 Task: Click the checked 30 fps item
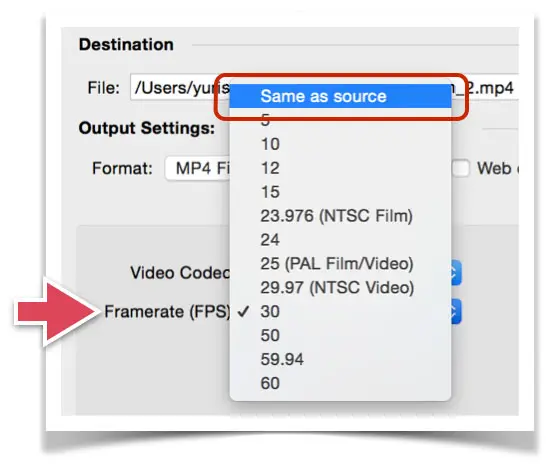tap(340, 311)
